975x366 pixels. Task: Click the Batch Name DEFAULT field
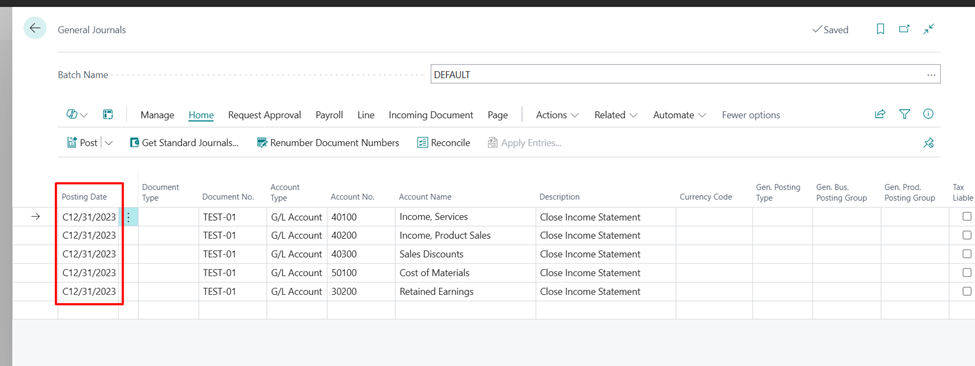point(685,75)
